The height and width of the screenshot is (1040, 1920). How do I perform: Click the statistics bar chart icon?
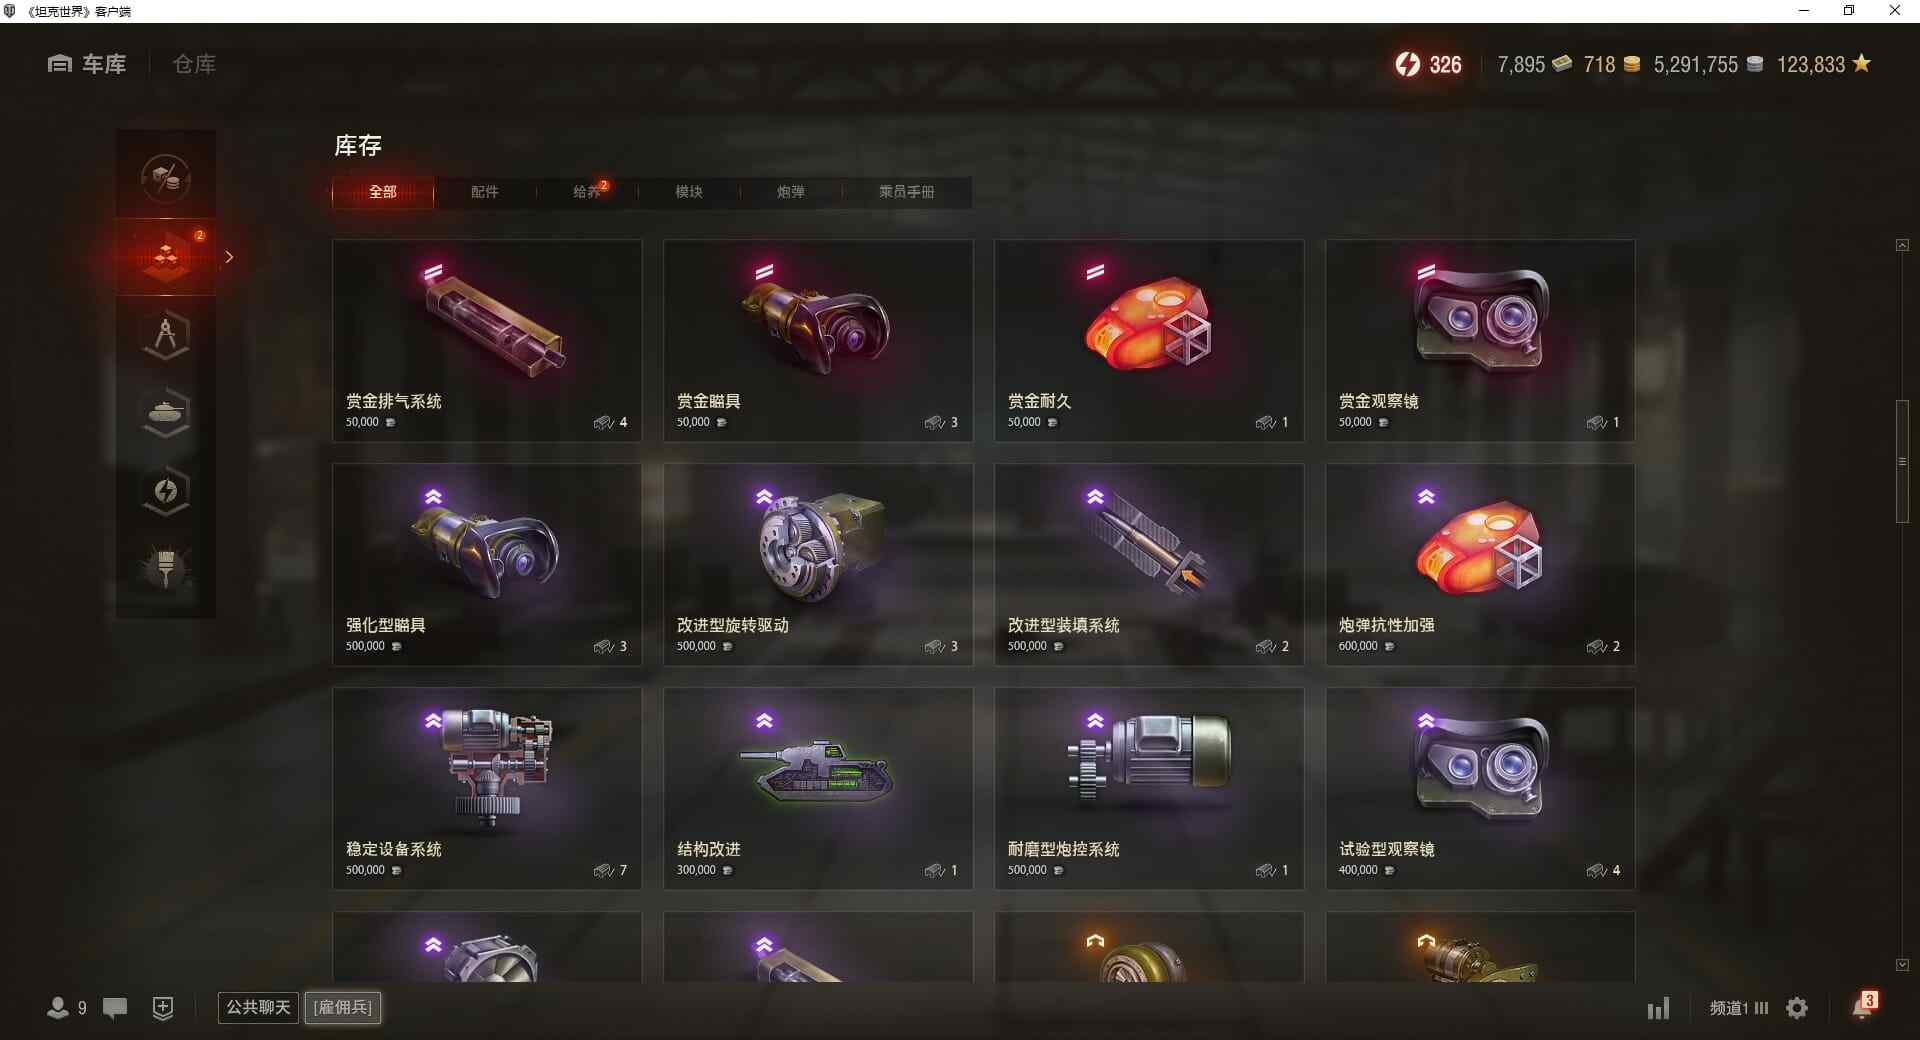(x=1658, y=1008)
